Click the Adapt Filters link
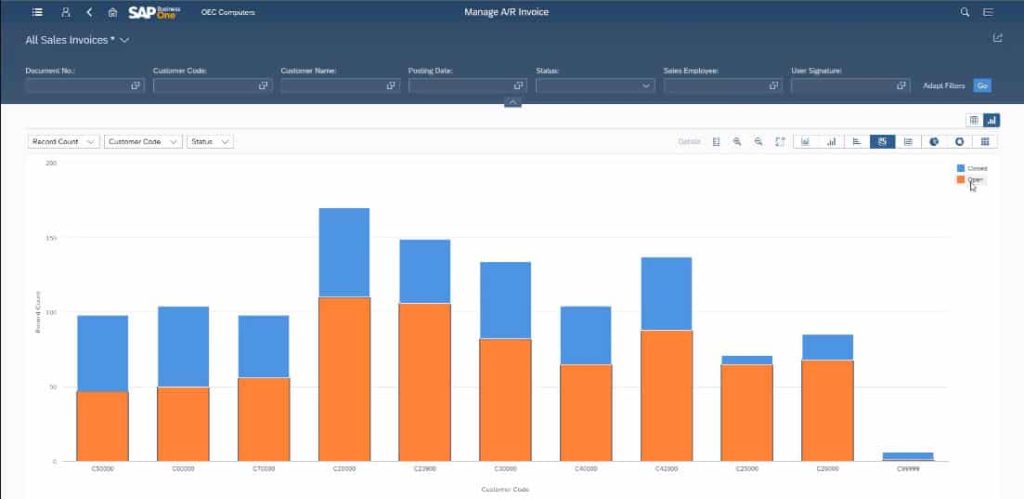The height and width of the screenshot is (499, 1024). (944, 86)
